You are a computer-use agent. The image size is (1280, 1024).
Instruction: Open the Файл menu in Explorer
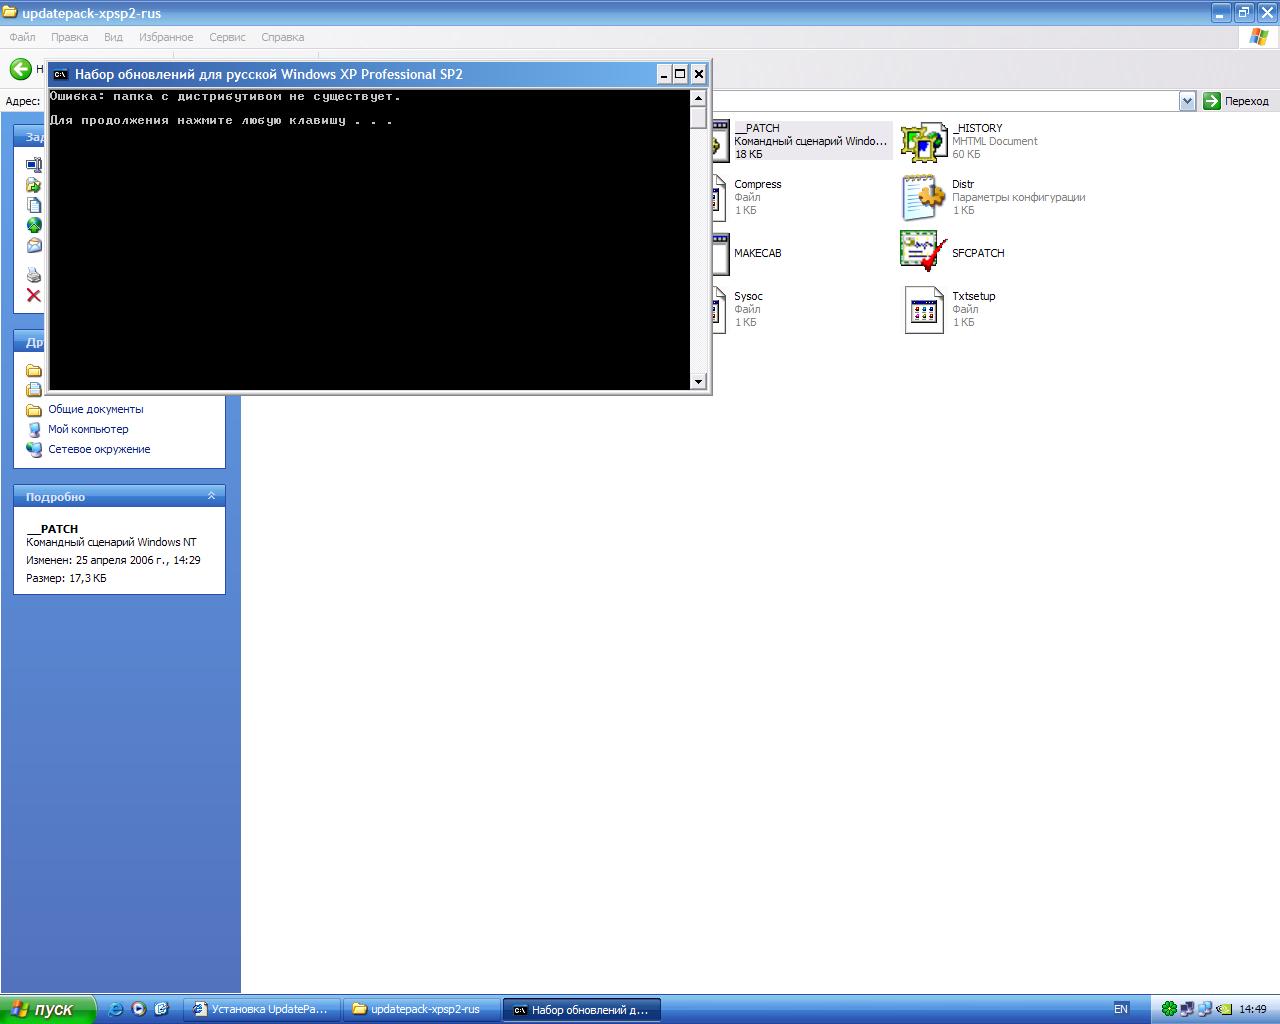22,37
